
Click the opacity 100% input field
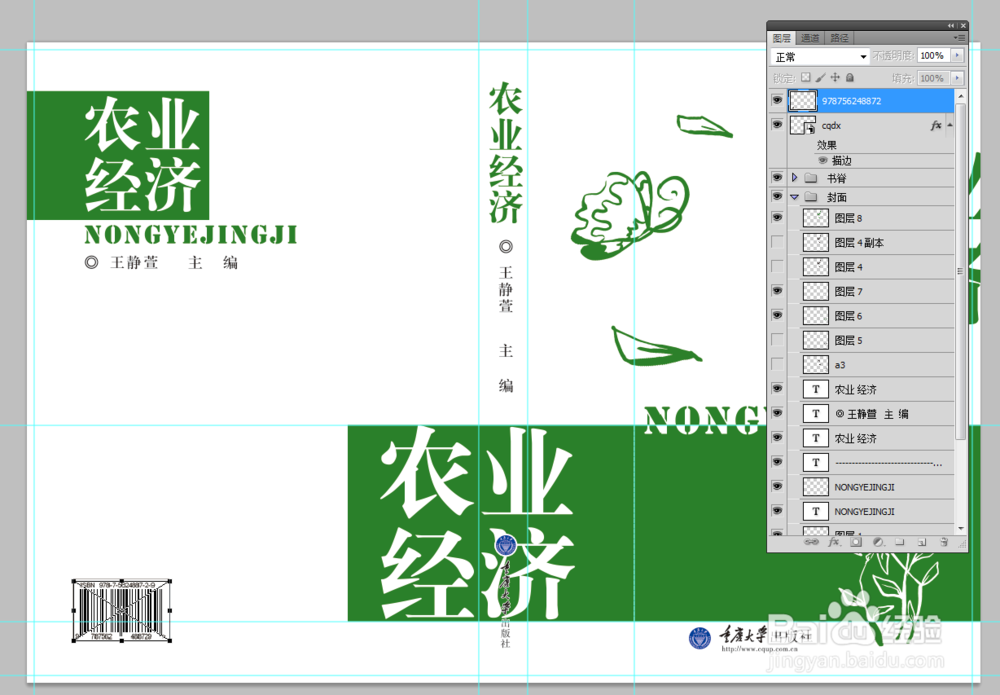point(933,56)
